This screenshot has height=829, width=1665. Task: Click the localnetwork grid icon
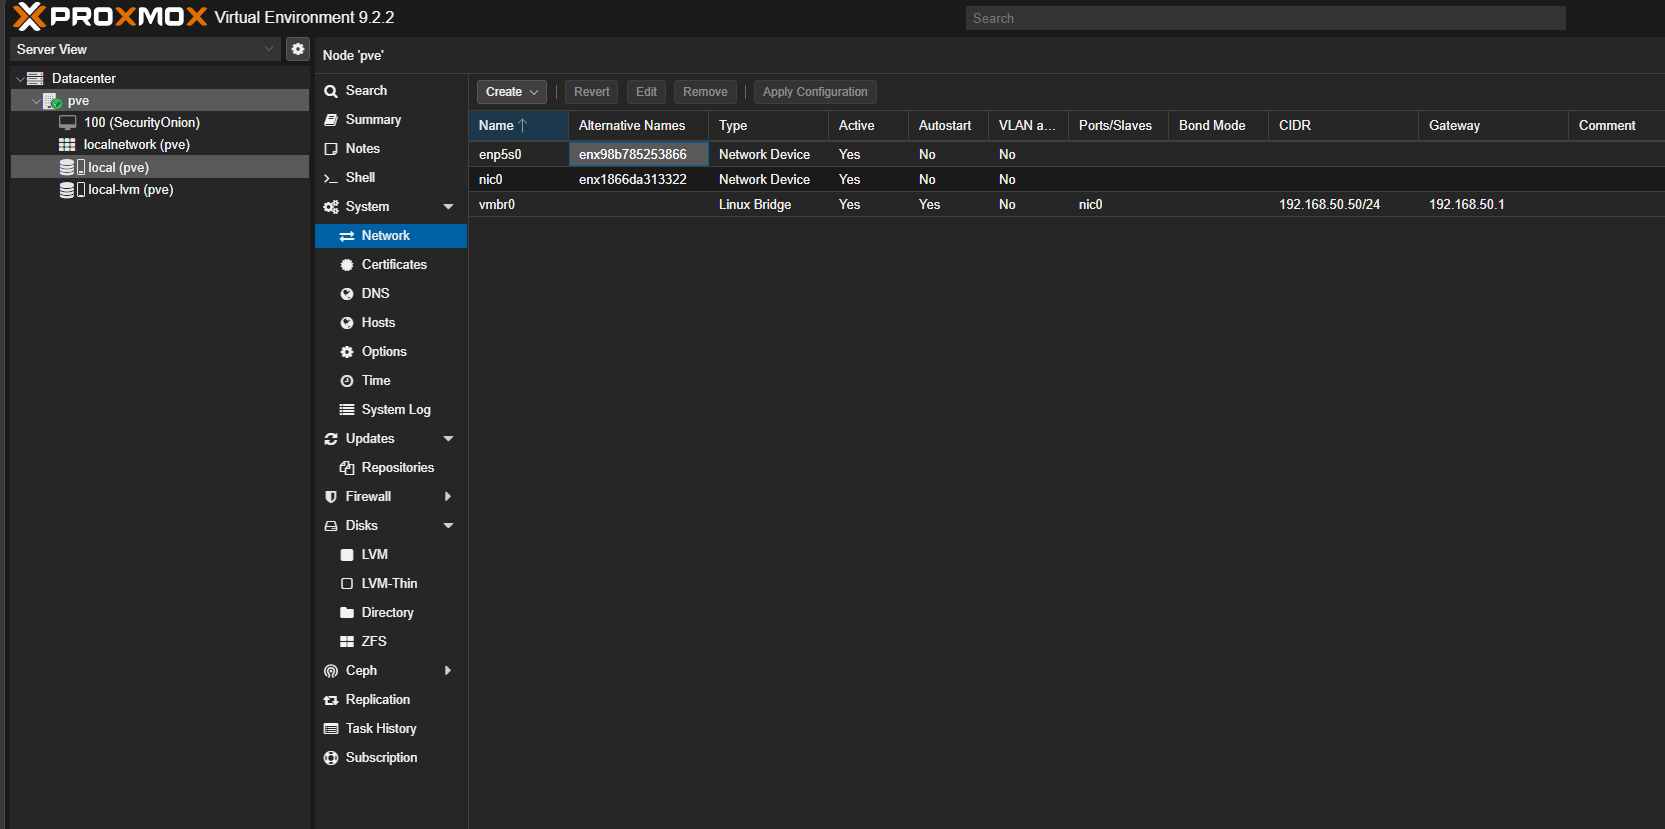click(67, 145)
